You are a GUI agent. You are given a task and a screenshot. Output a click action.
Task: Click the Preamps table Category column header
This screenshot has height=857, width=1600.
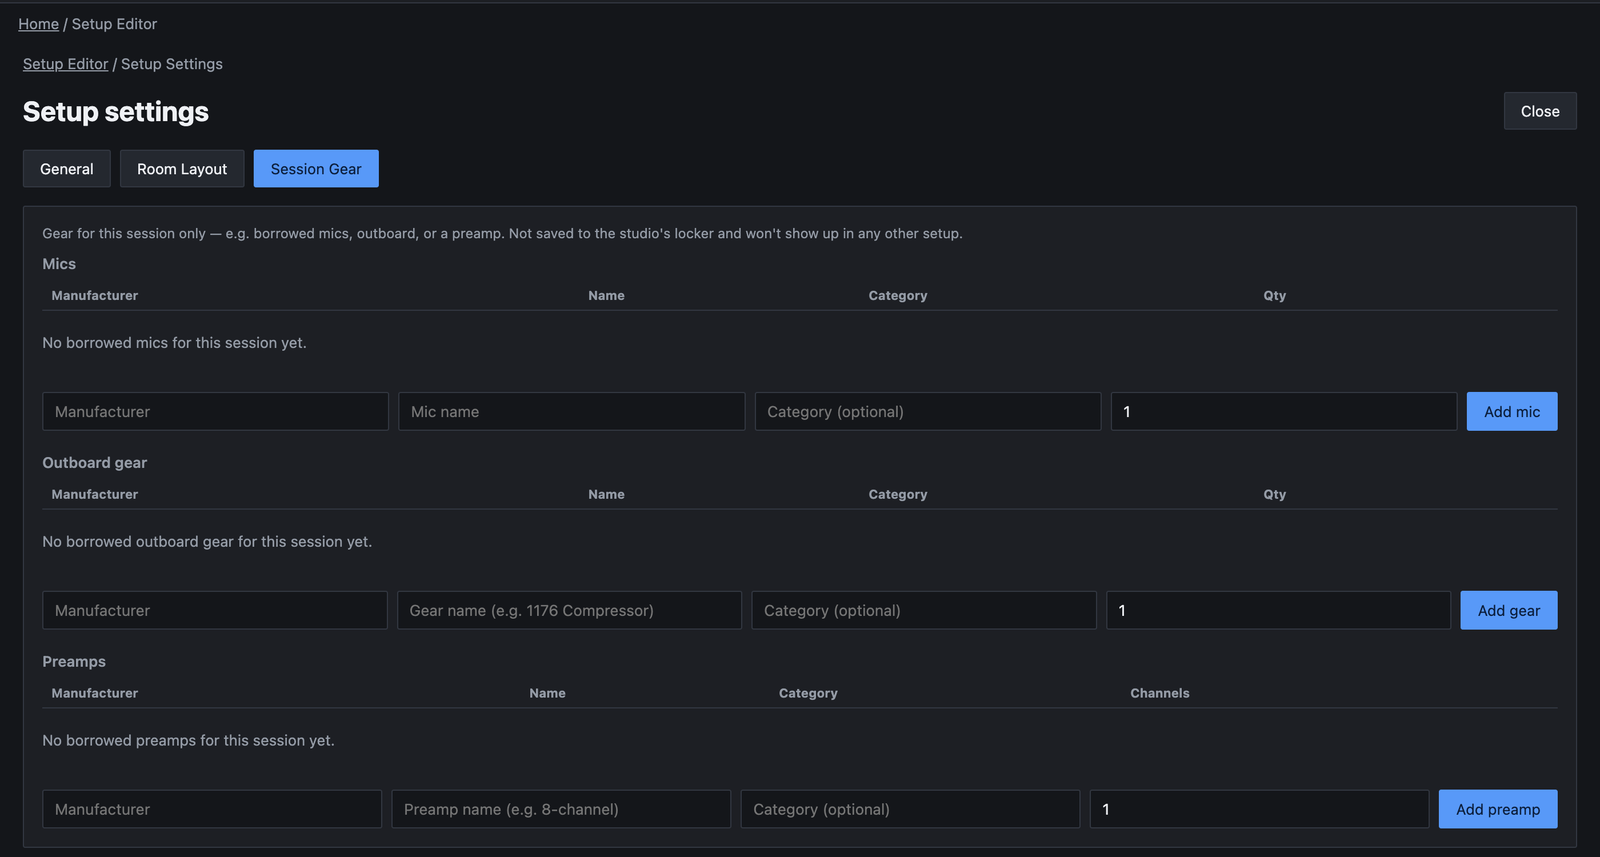[808, 694]
